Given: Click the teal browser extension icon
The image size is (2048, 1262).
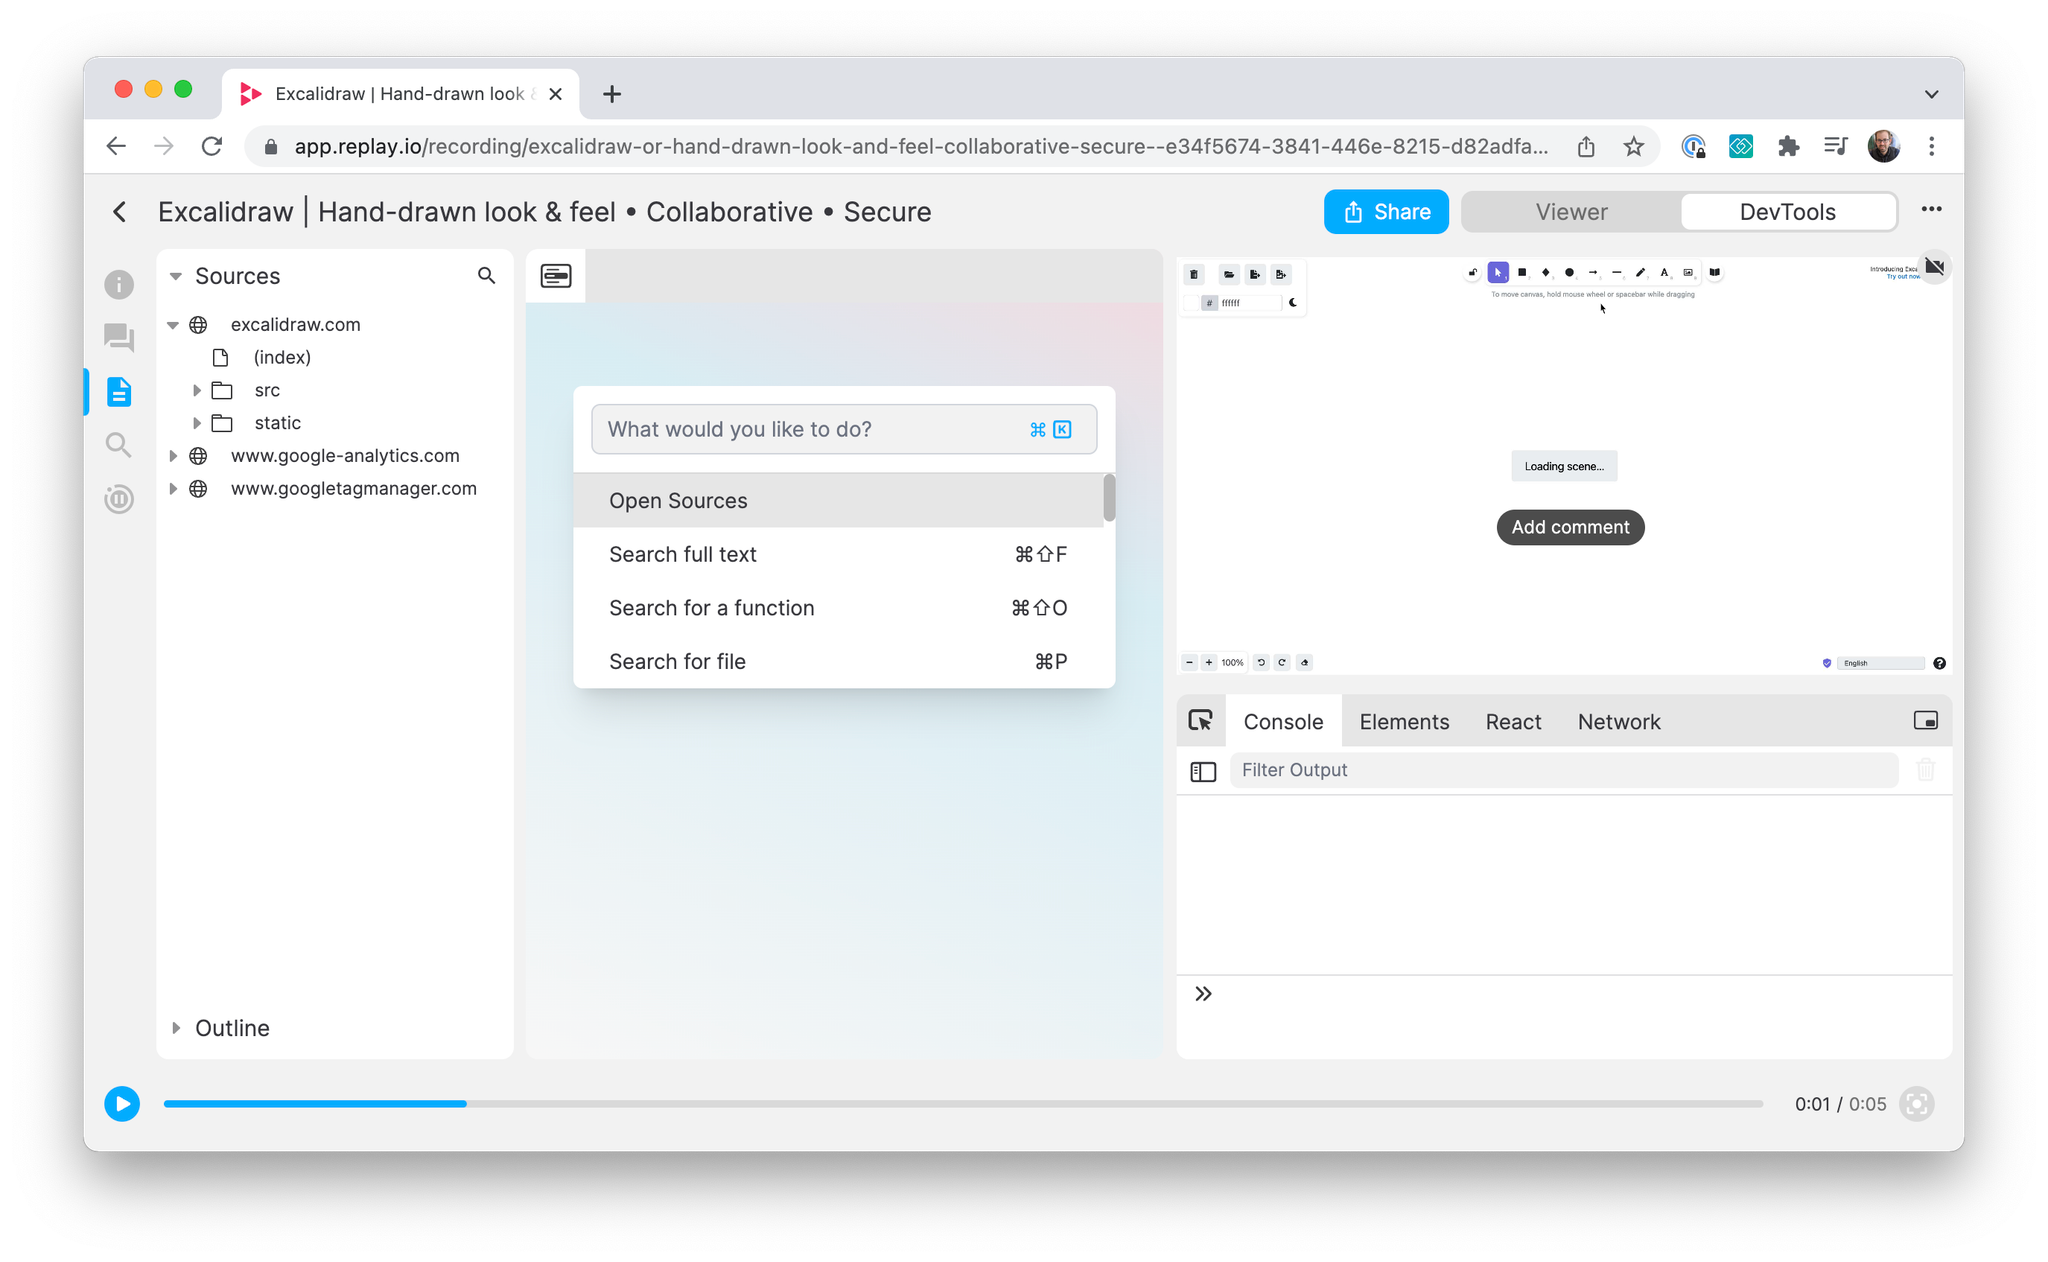Looking at the screenshot, I should click(1741, 147).
